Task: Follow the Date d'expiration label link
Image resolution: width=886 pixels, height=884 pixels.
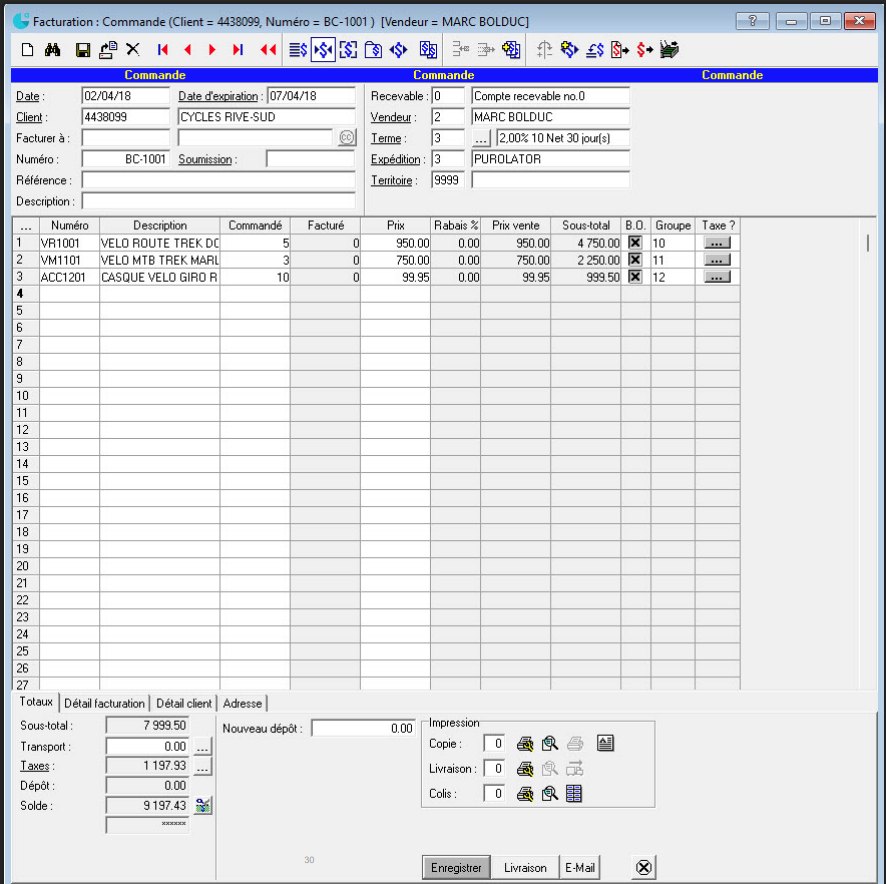Action: pos(218,96)
